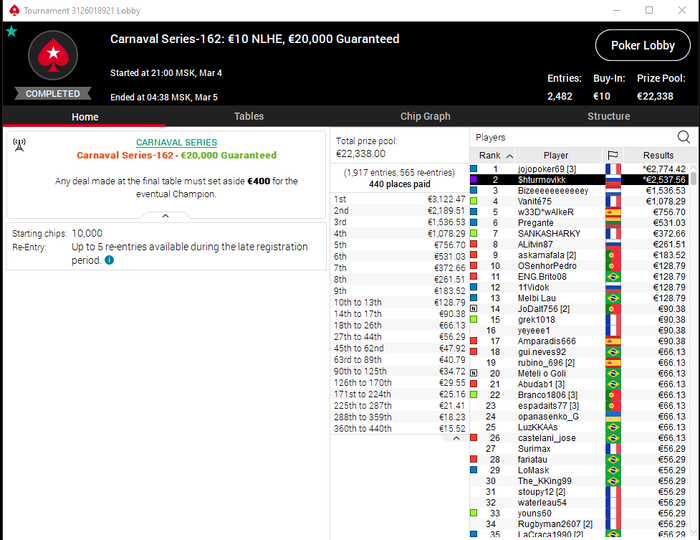The width and height of the screenshot is (700, 540).
Task: Collapse the Carnaval Series info panel
Action: (x=165, y=216)
